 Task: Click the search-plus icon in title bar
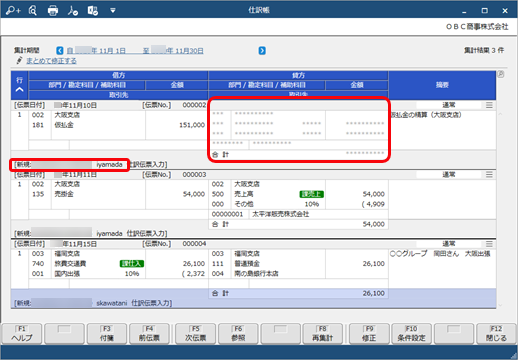(13, 10)
